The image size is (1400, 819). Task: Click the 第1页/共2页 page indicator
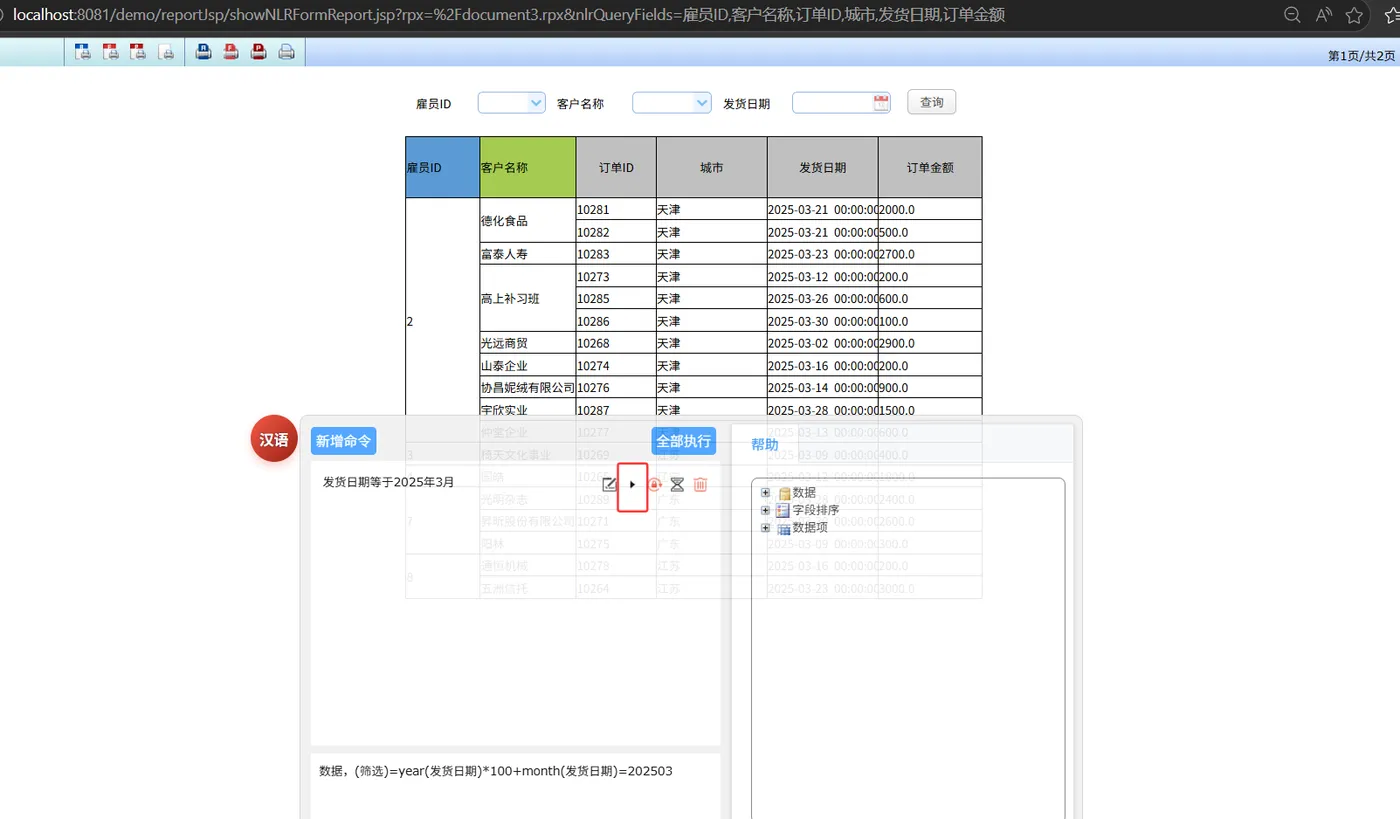point(1361,56)
